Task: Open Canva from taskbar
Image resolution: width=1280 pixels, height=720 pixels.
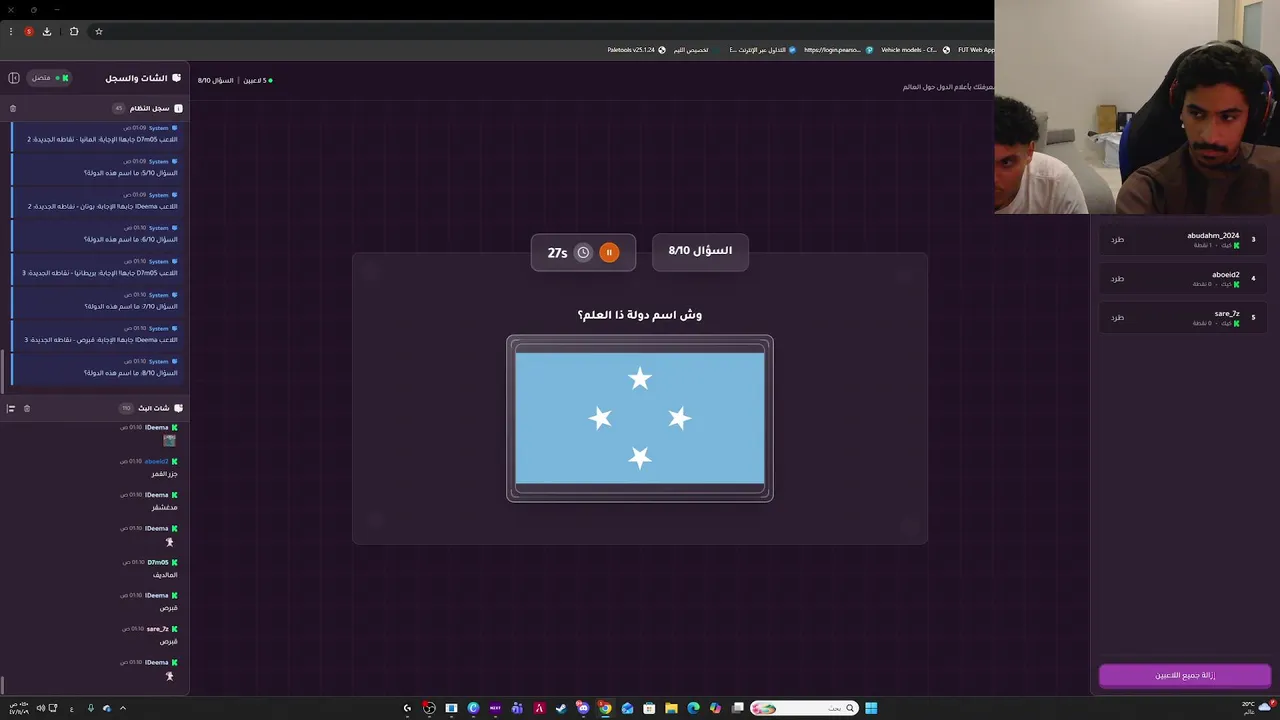Action: tap(473, 708)
